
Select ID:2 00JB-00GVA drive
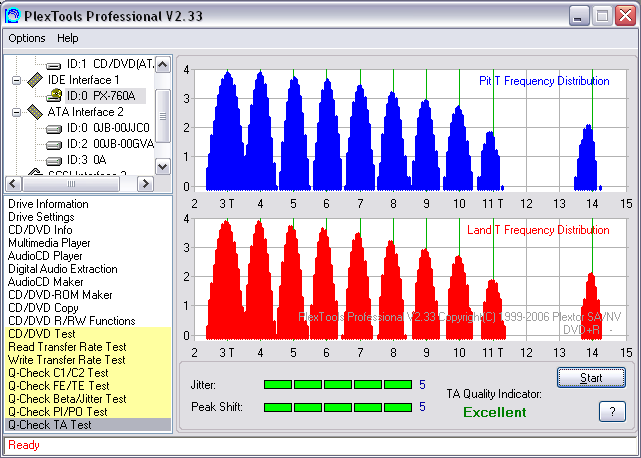coord(110,144)
